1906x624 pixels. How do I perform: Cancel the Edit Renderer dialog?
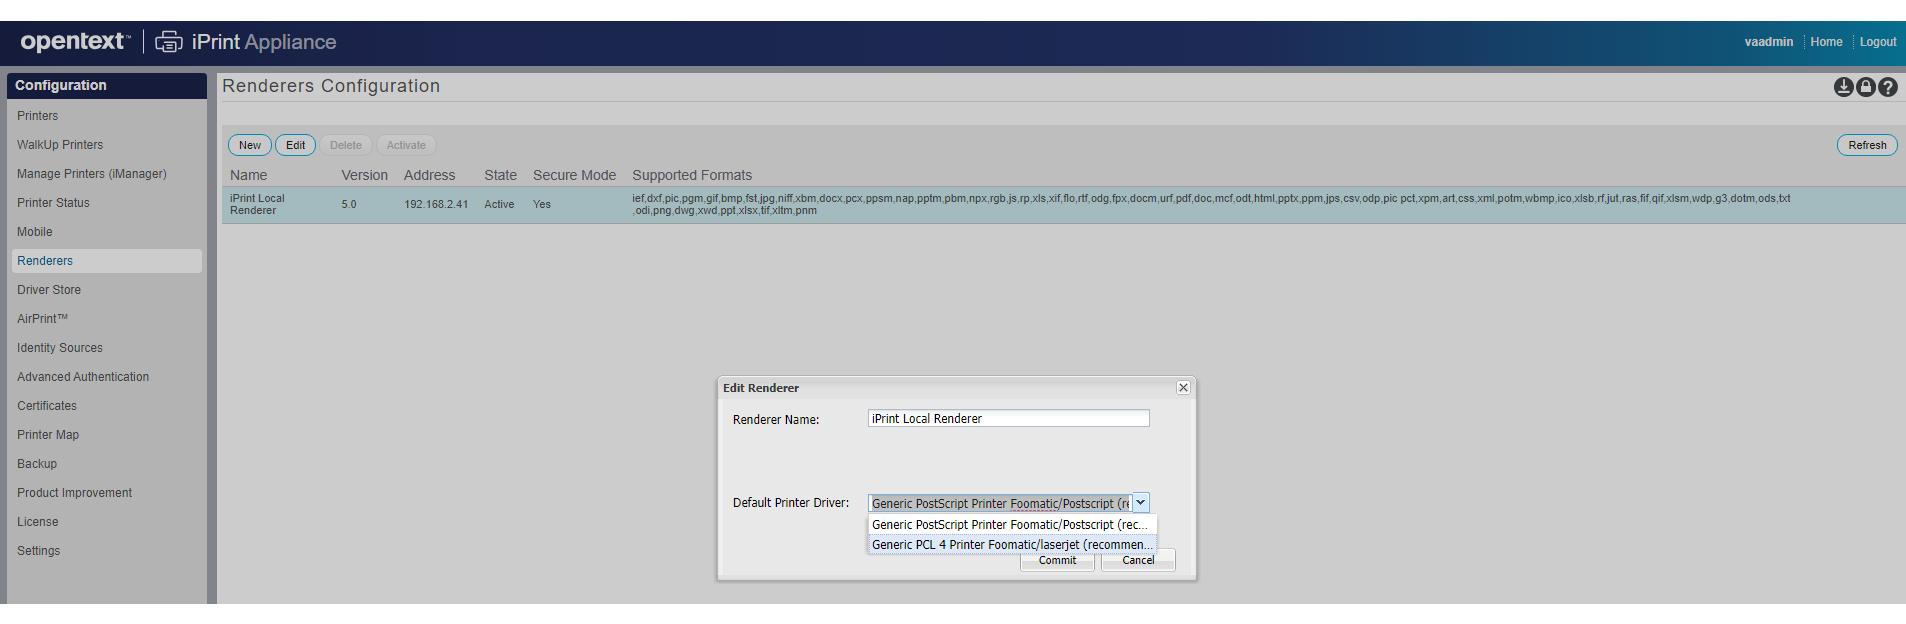tap(1138, 561)
